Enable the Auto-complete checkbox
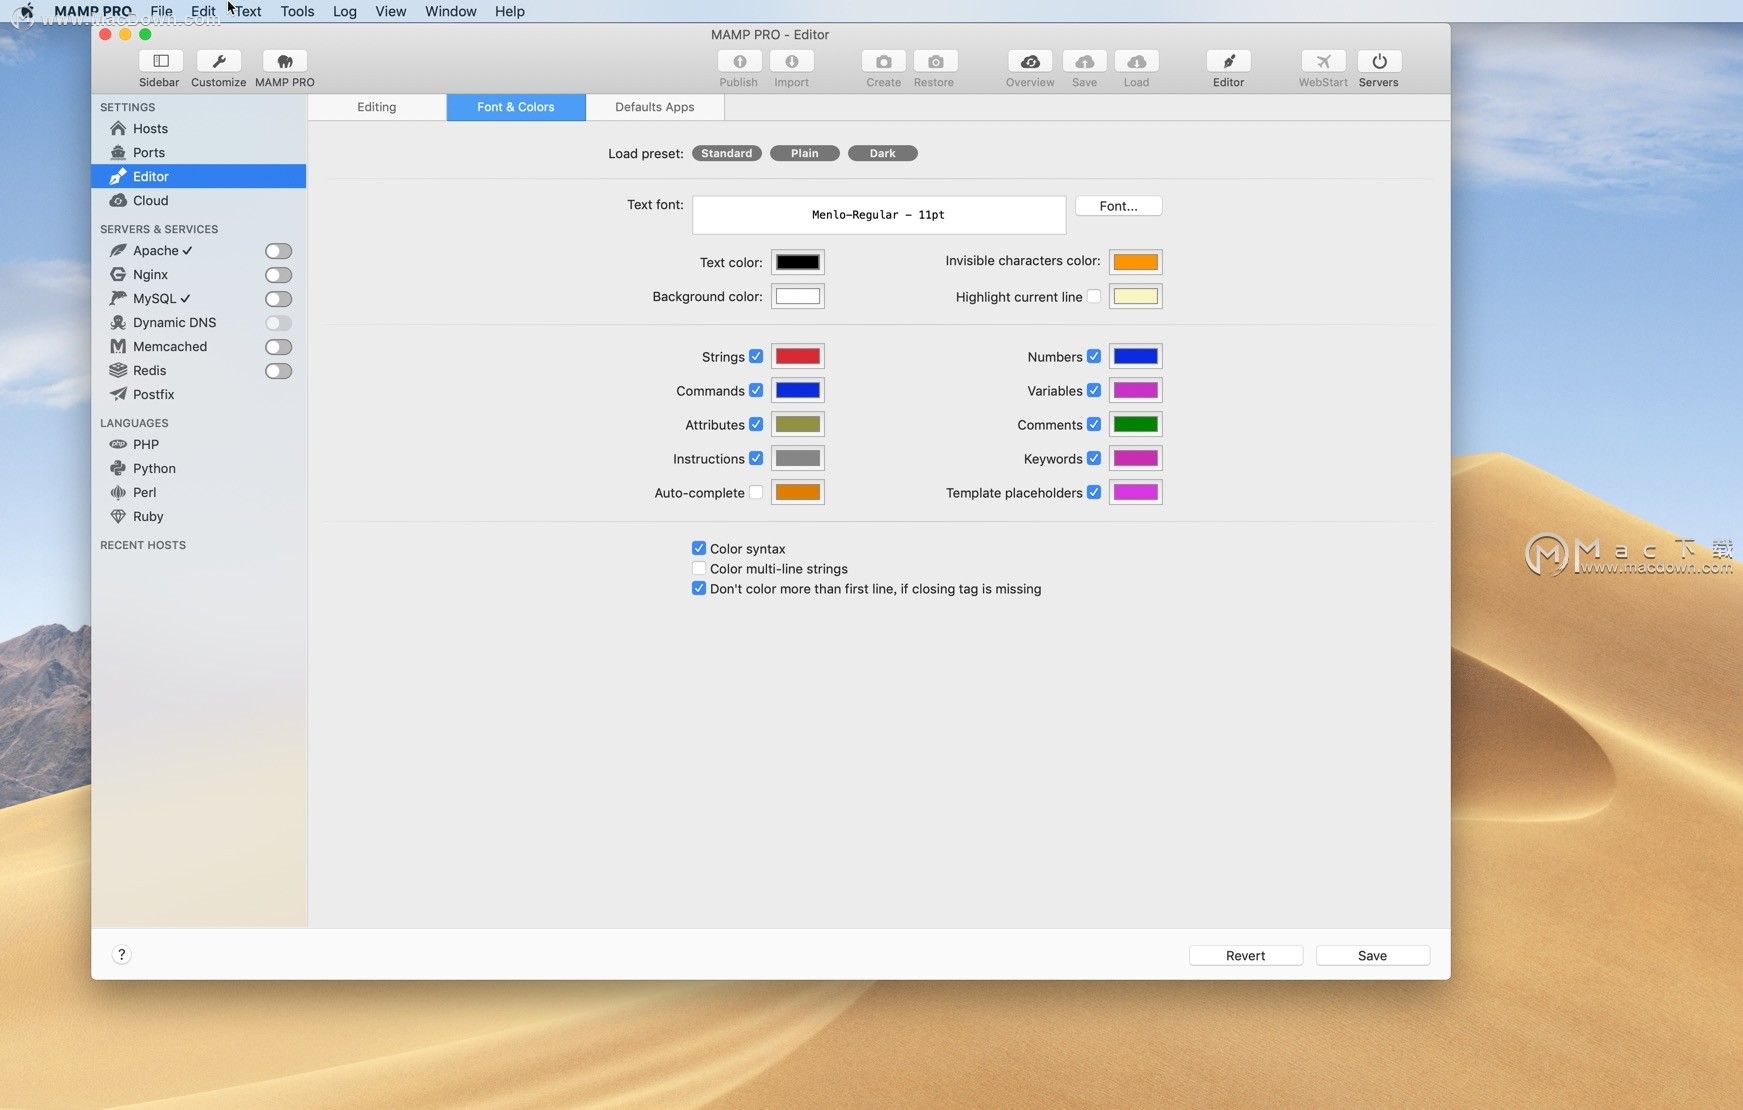 coord(756,492)
